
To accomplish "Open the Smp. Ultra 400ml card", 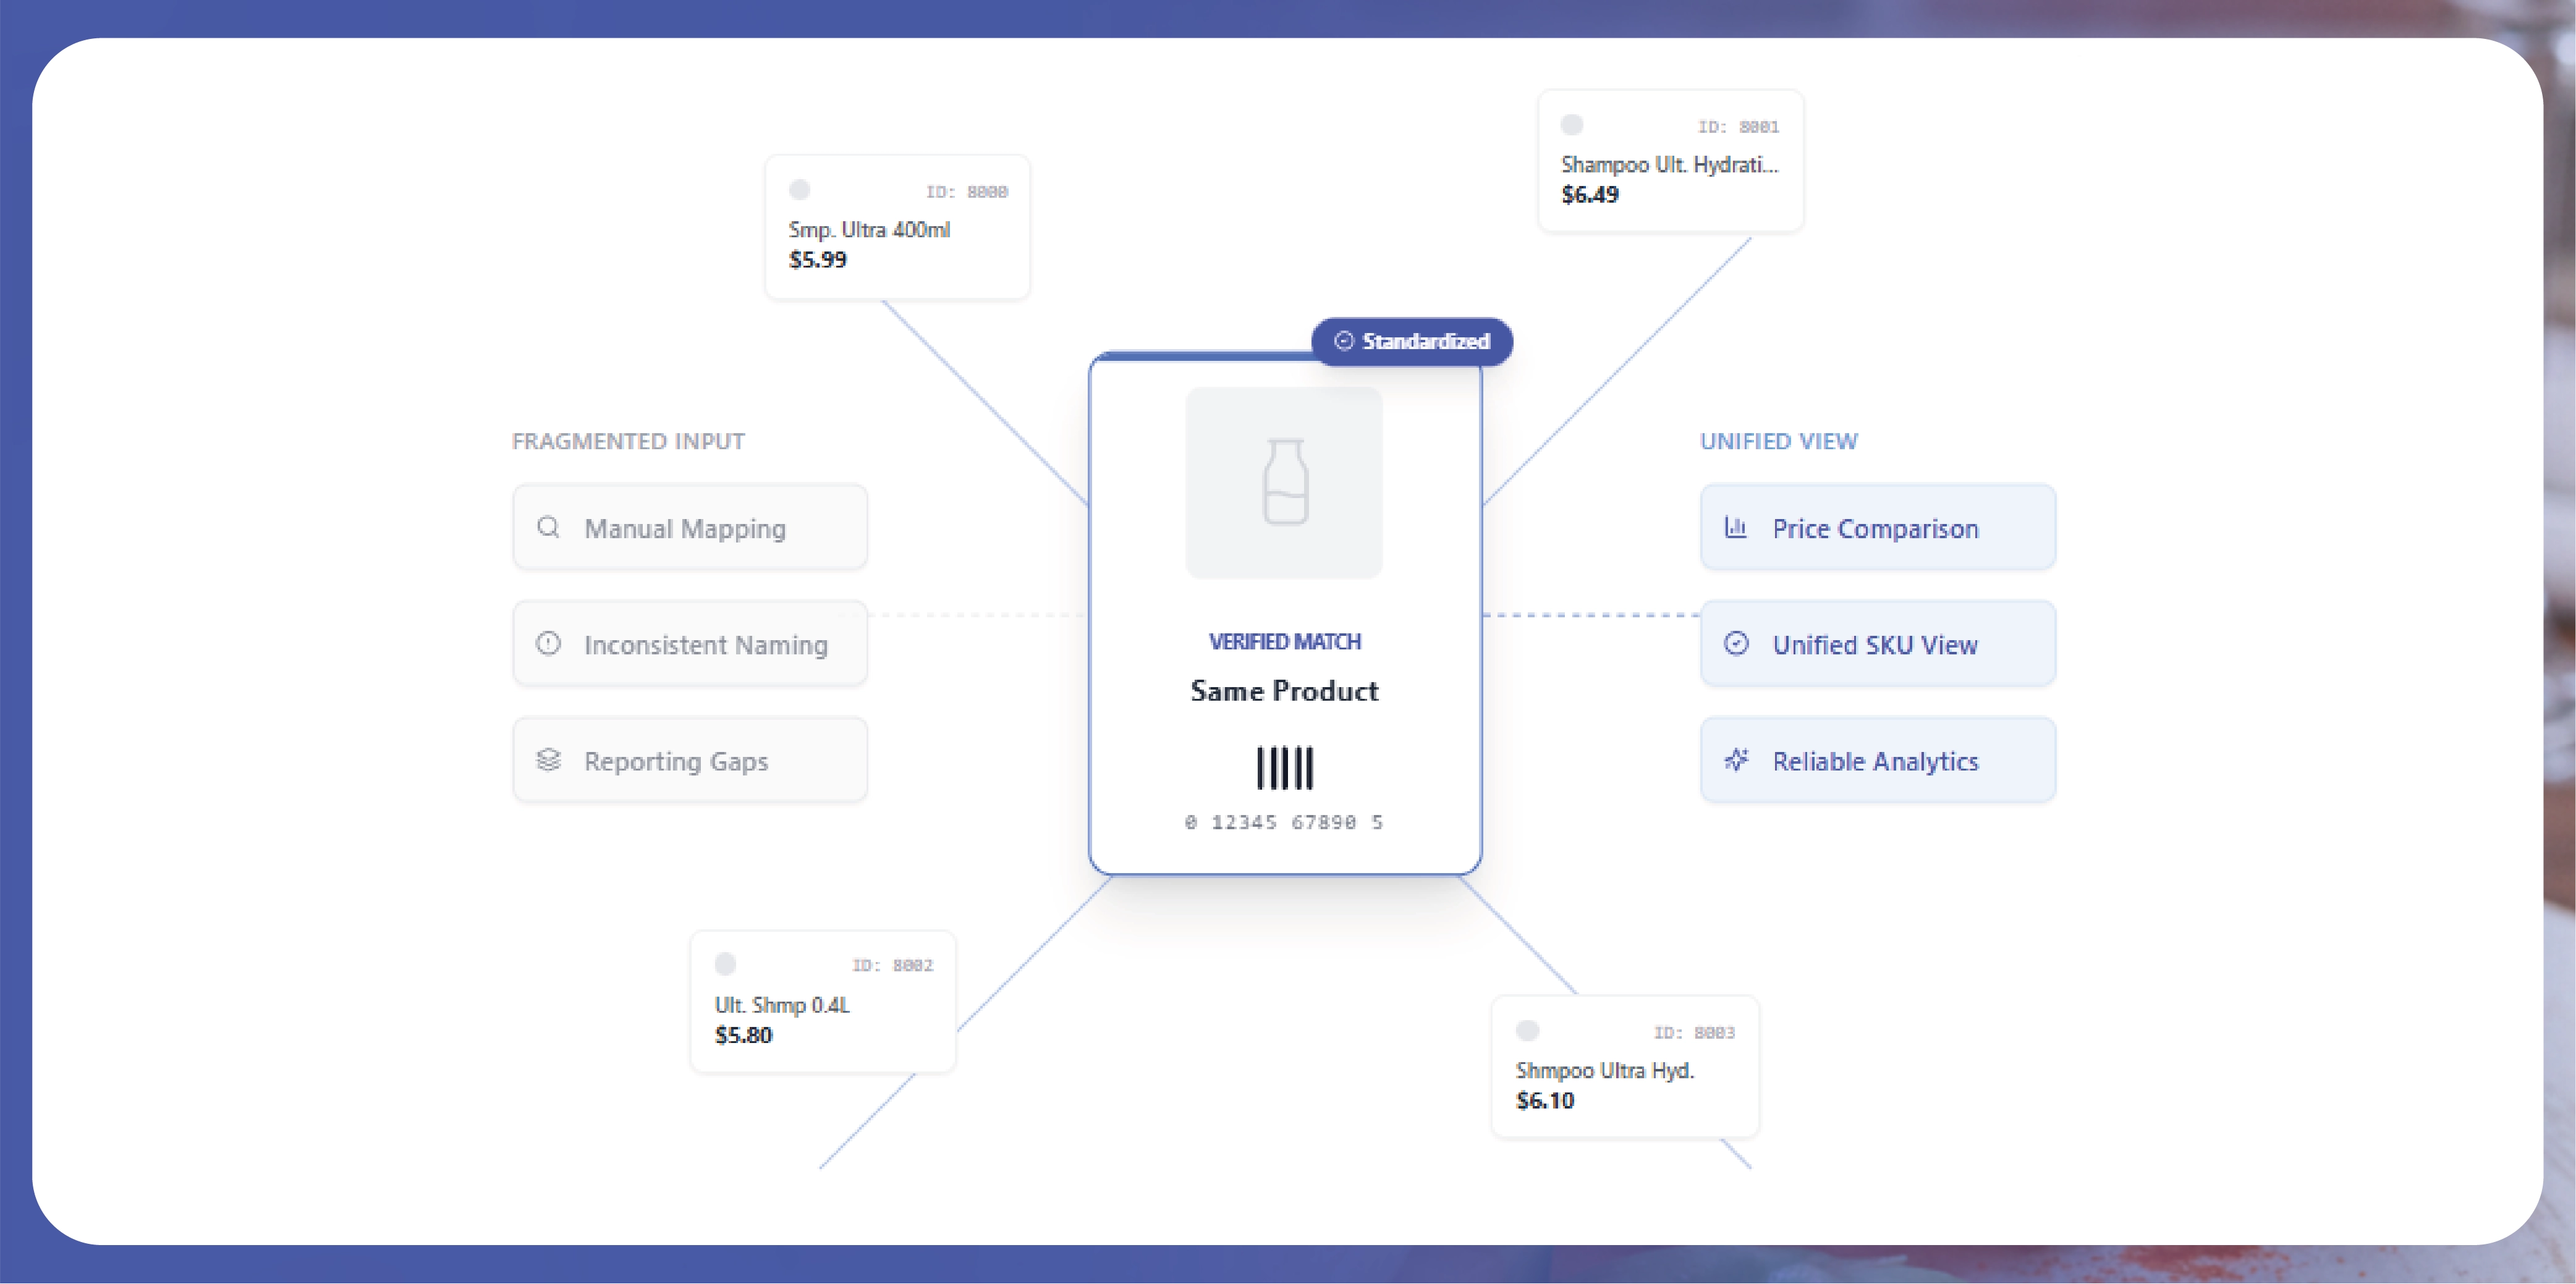I will pos(897,228).
